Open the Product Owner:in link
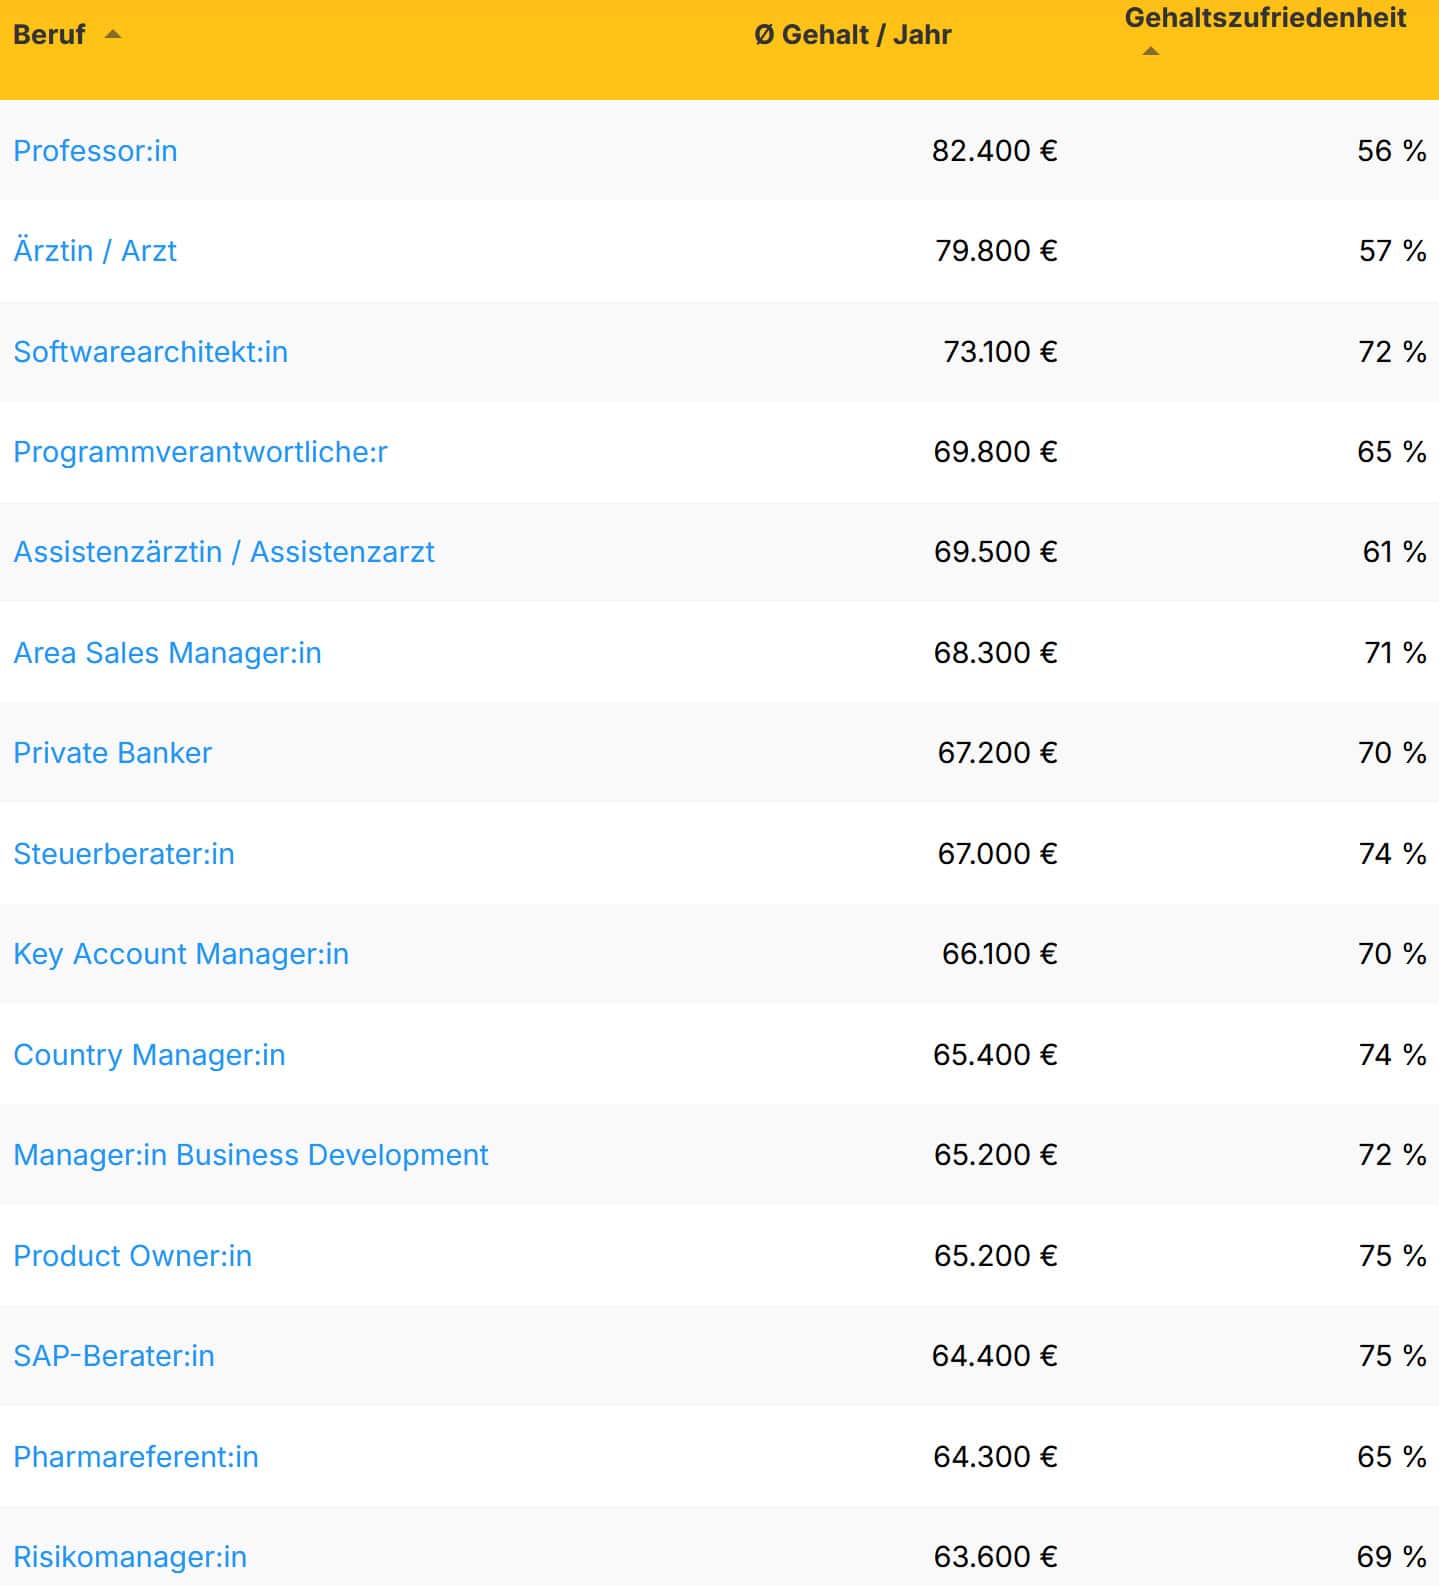 tap(132, 1256)
